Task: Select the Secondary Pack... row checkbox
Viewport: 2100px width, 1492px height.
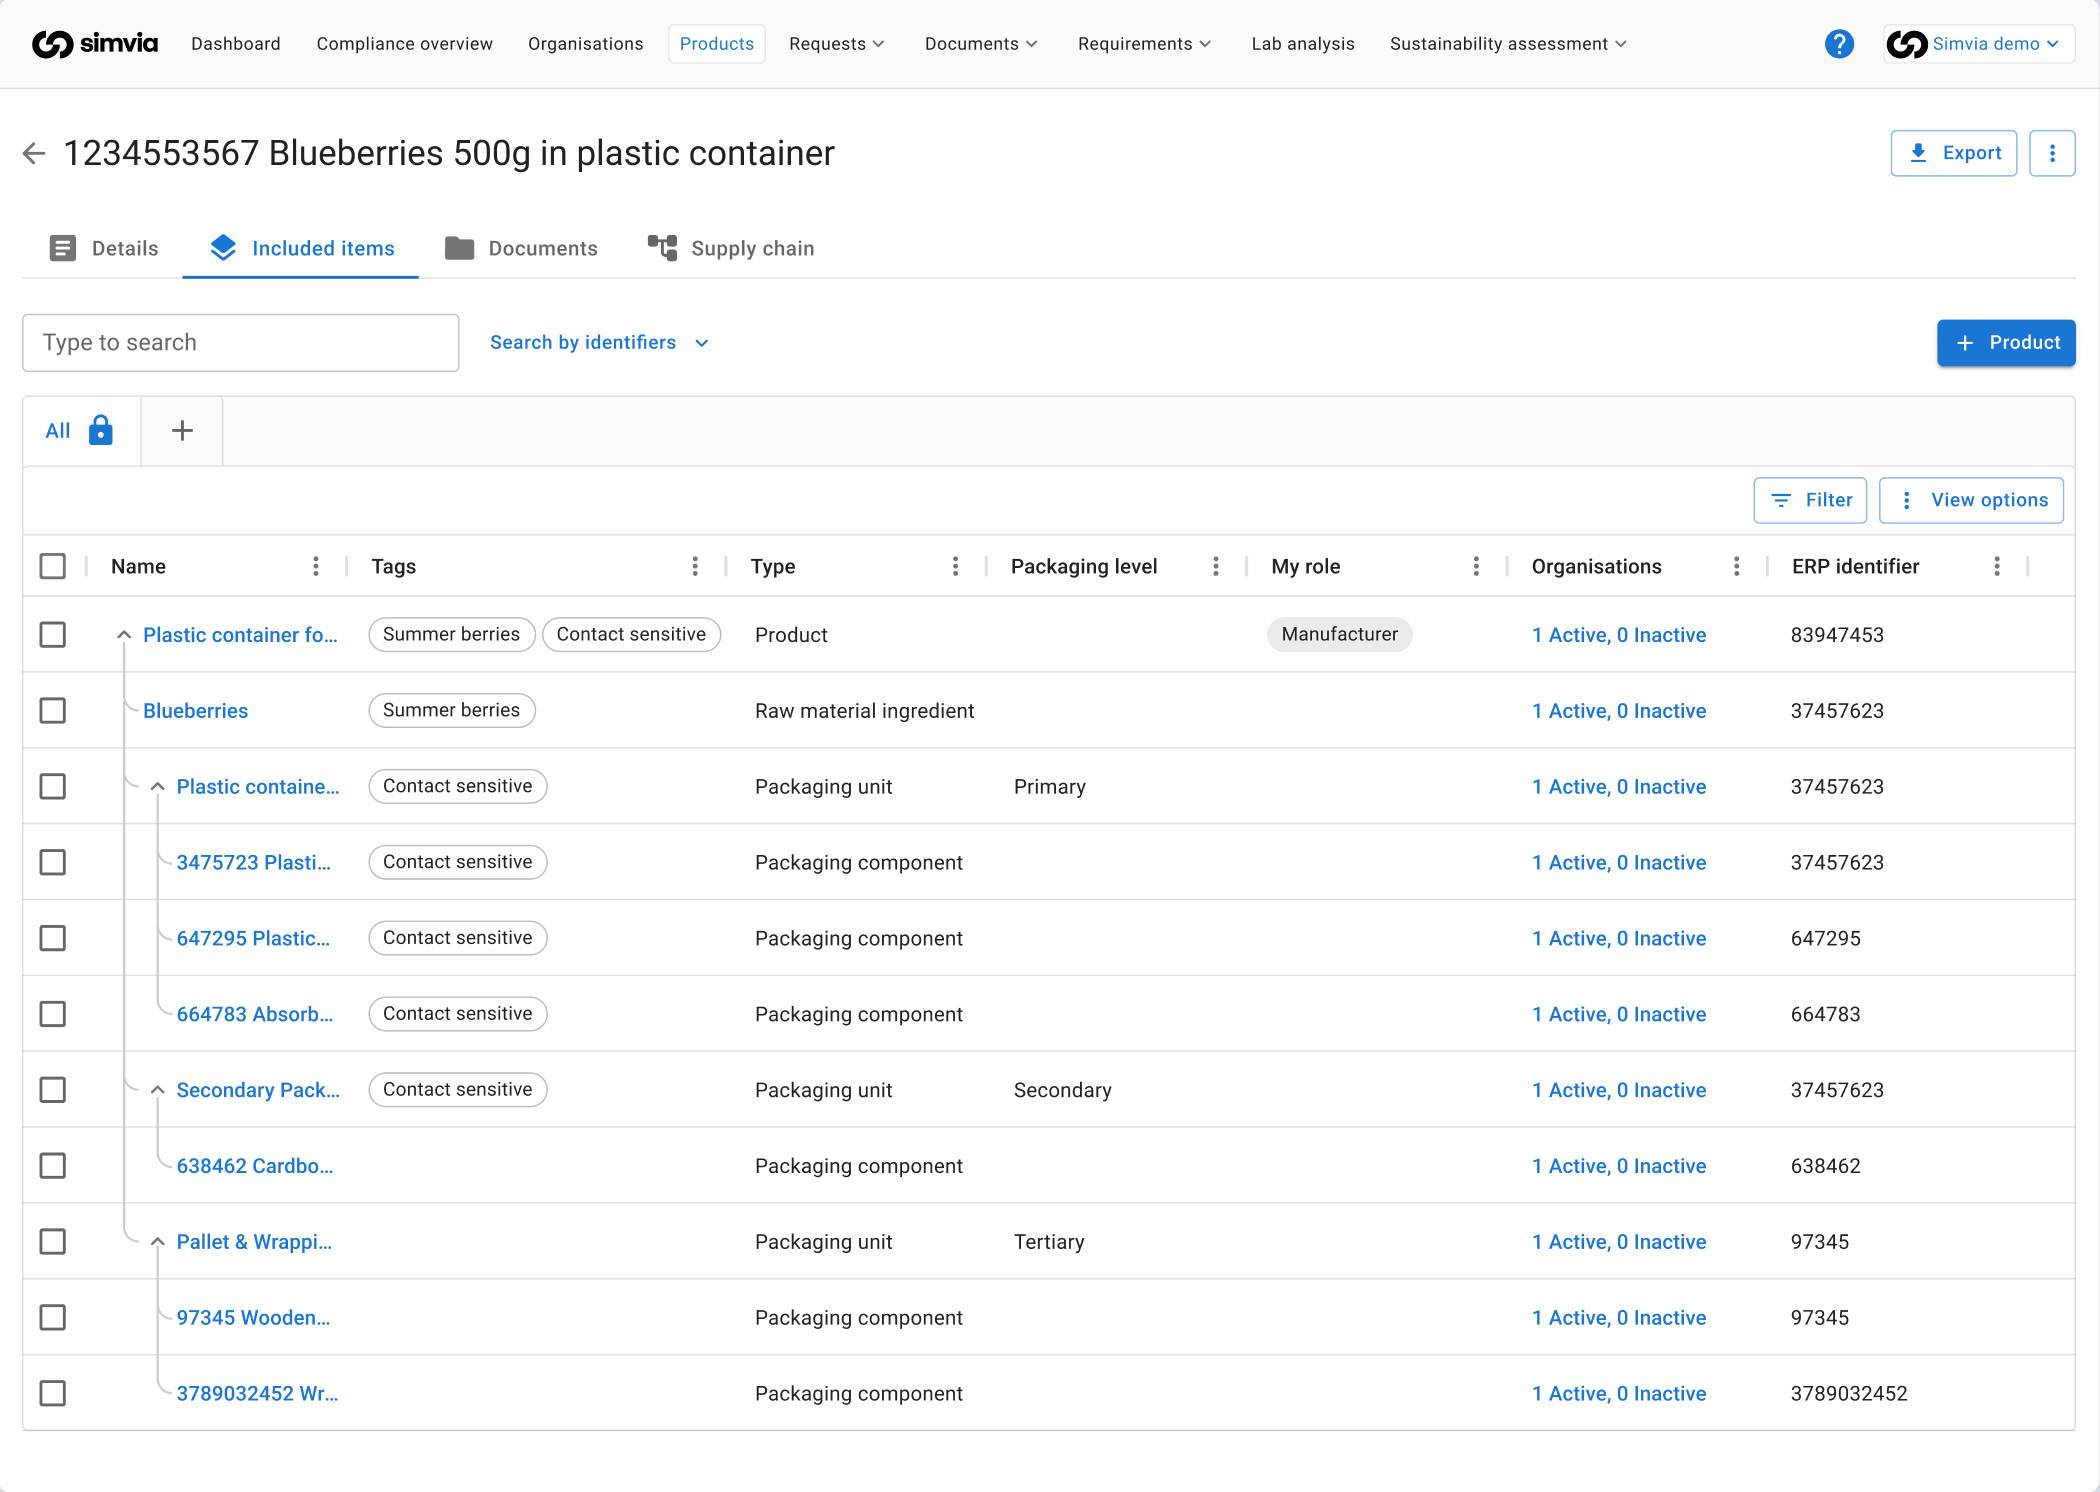Action: [53, 1090]
